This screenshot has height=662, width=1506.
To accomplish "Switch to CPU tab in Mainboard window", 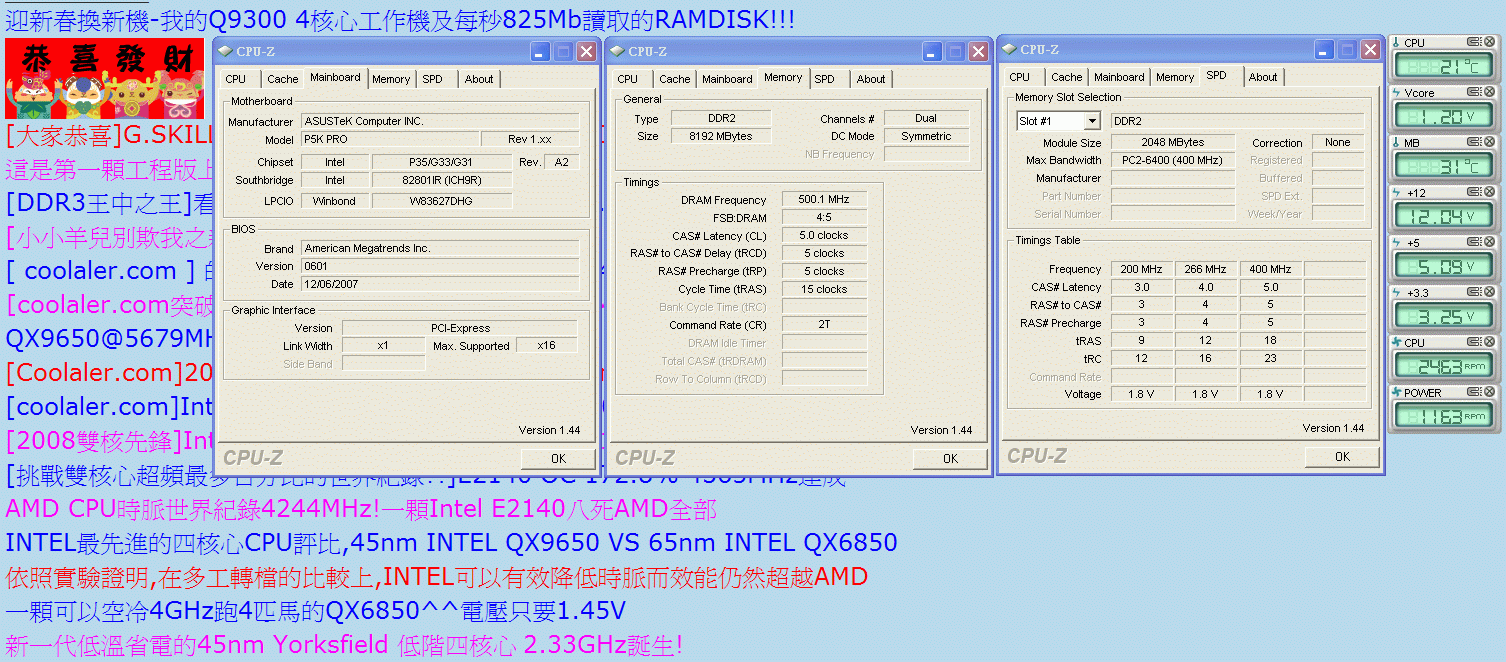I will point(236,79).
